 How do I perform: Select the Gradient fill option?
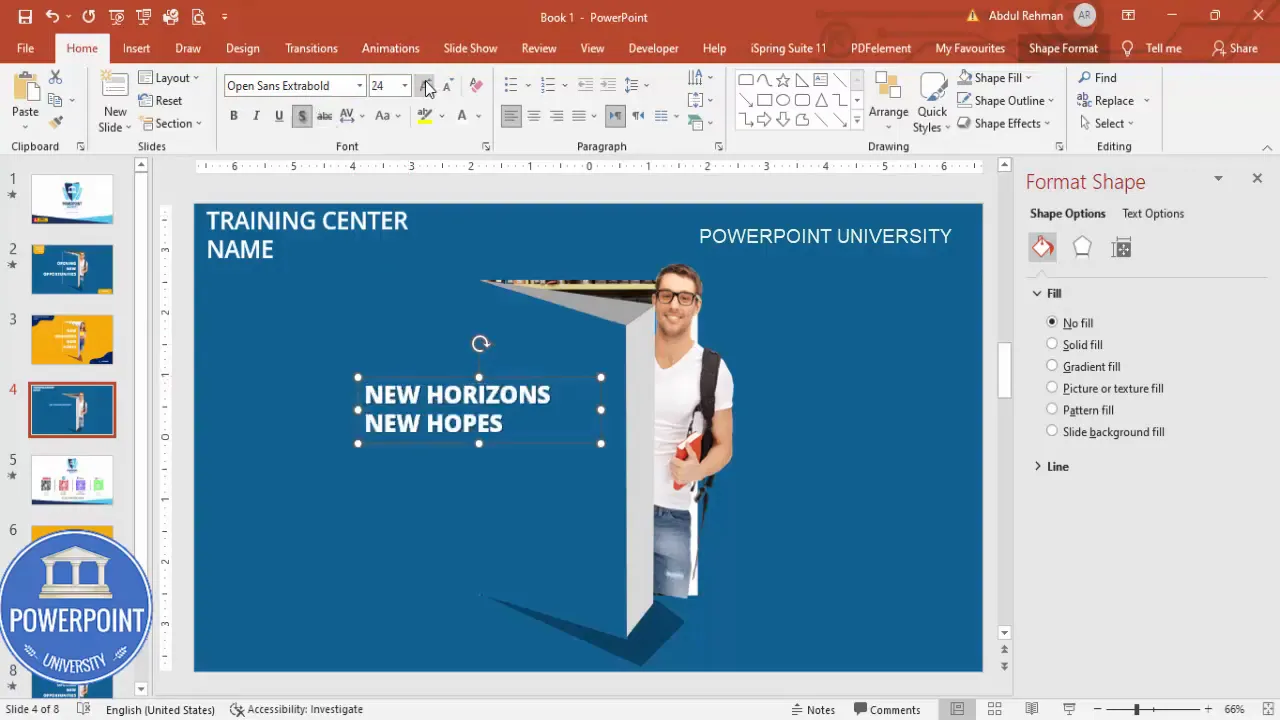(1084, 367)
